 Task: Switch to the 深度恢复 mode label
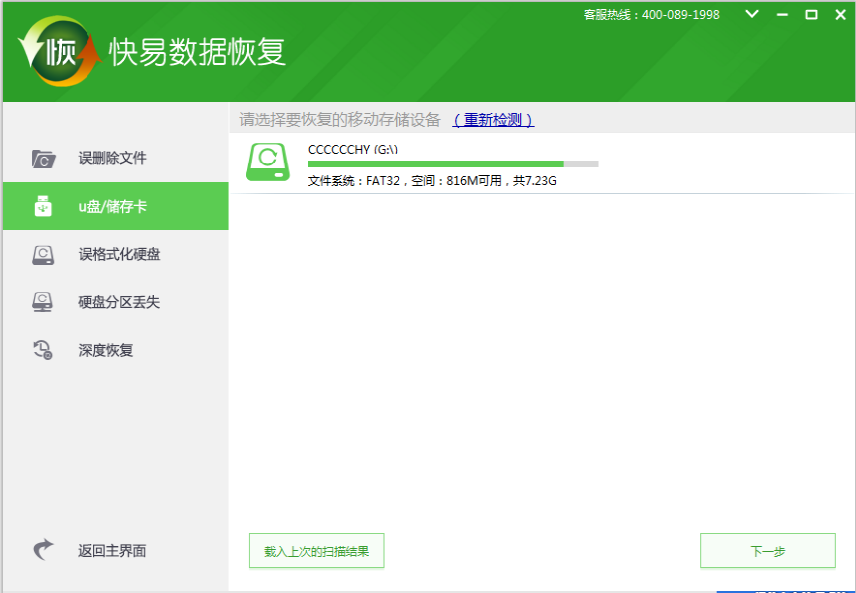[106, 350]
